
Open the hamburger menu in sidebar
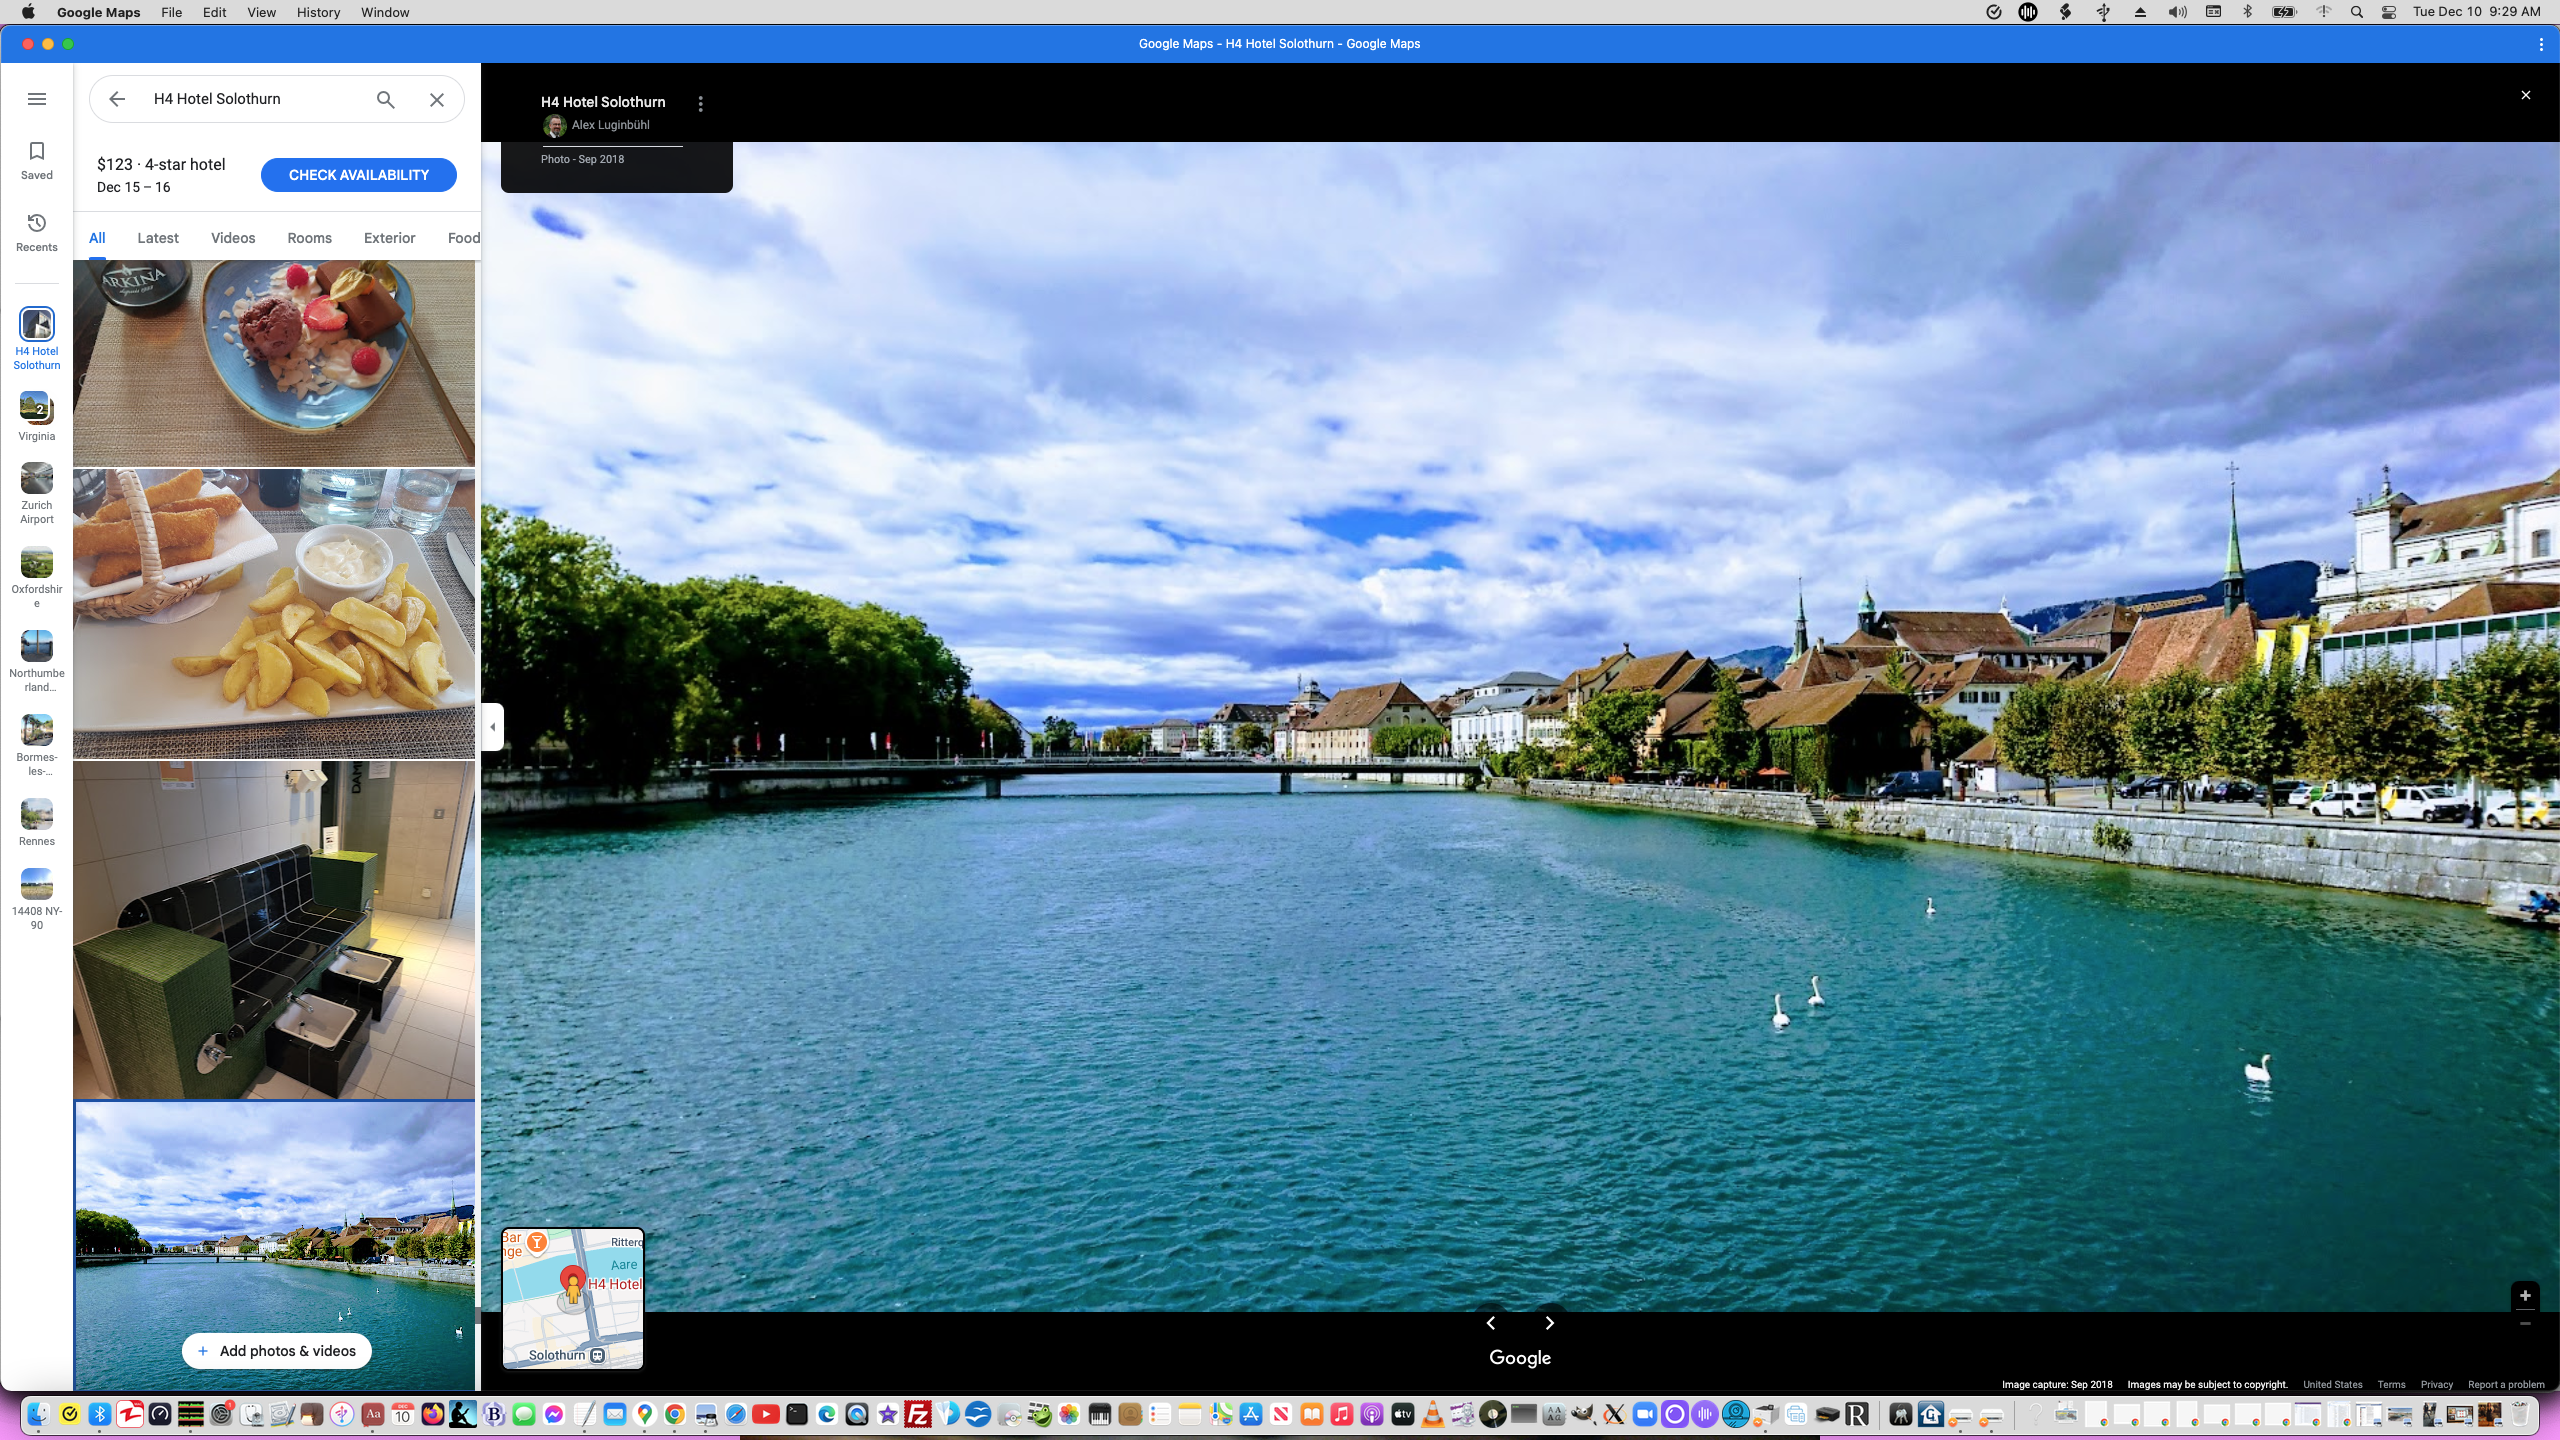37,99
